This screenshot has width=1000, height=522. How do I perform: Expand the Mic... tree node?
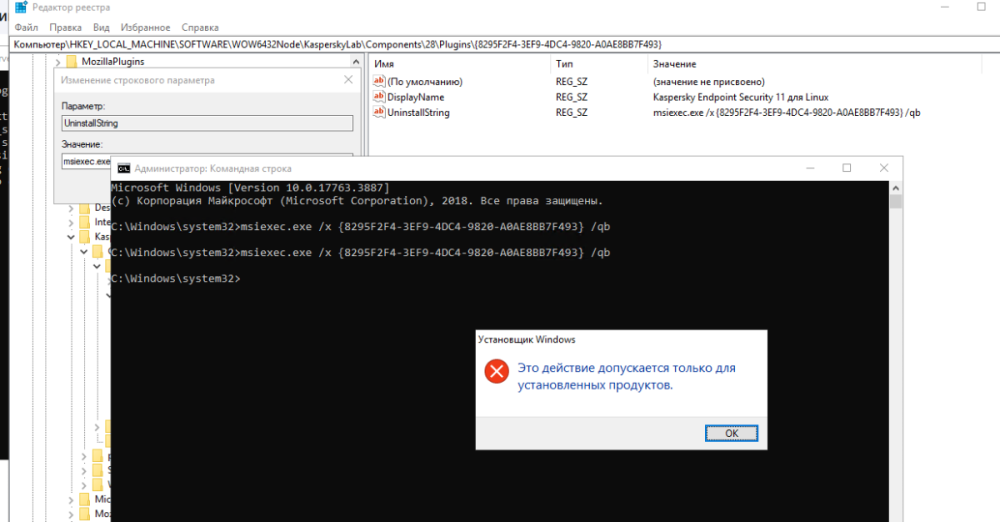click(x=71, y=499)
